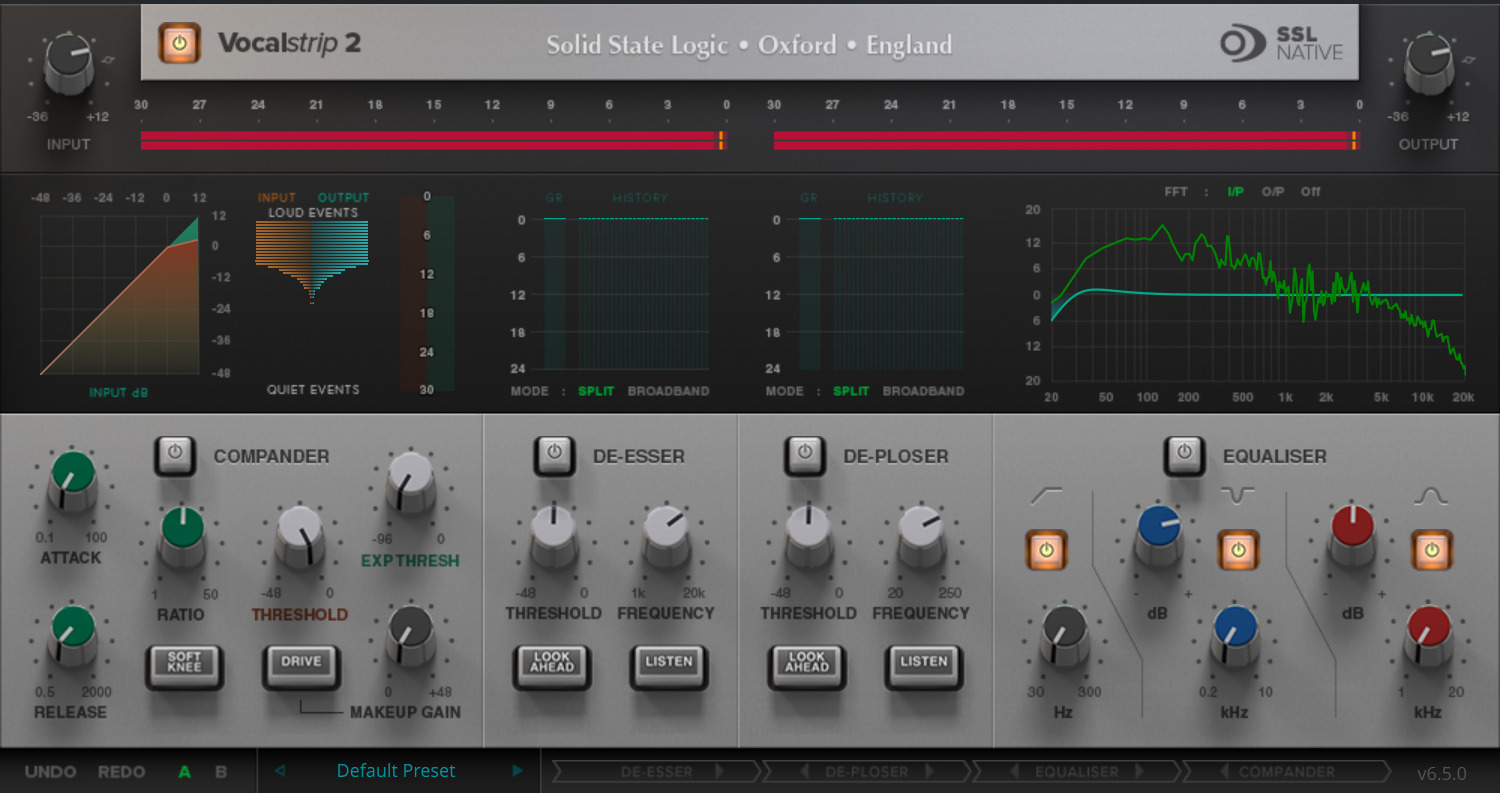The image size is (1500, 793).
Task: Set De-Esser mode to Broadband
Action: coord(668,391)
